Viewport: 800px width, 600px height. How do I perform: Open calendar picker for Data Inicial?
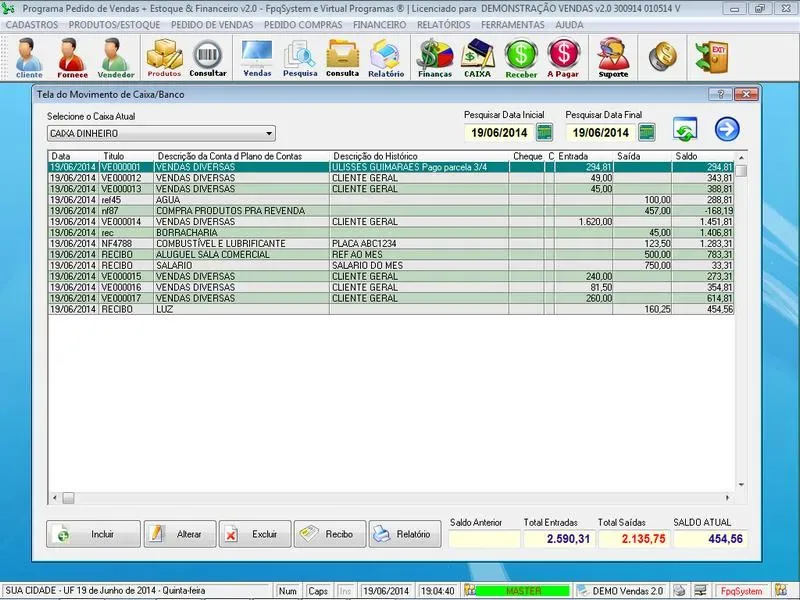pyautogui.click(x=545, y=132)
